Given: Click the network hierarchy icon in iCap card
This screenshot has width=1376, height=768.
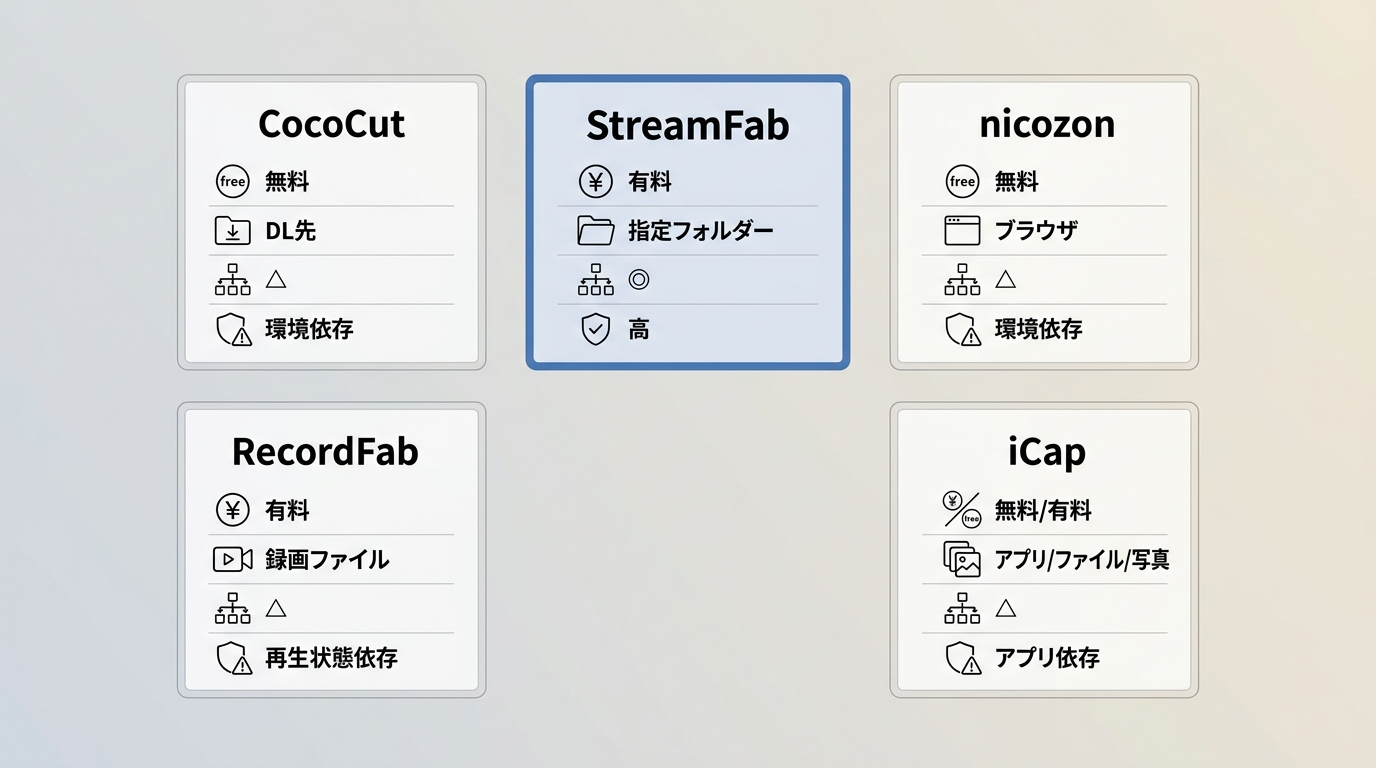Looking at the screenshot, I should click(962, 608).
